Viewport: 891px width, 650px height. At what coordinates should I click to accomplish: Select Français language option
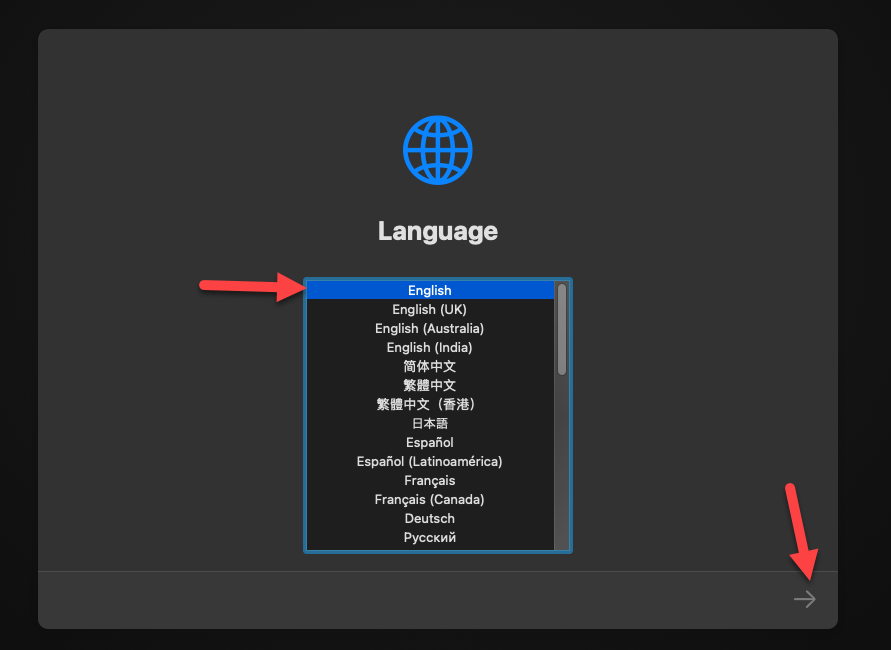[429, 480]
